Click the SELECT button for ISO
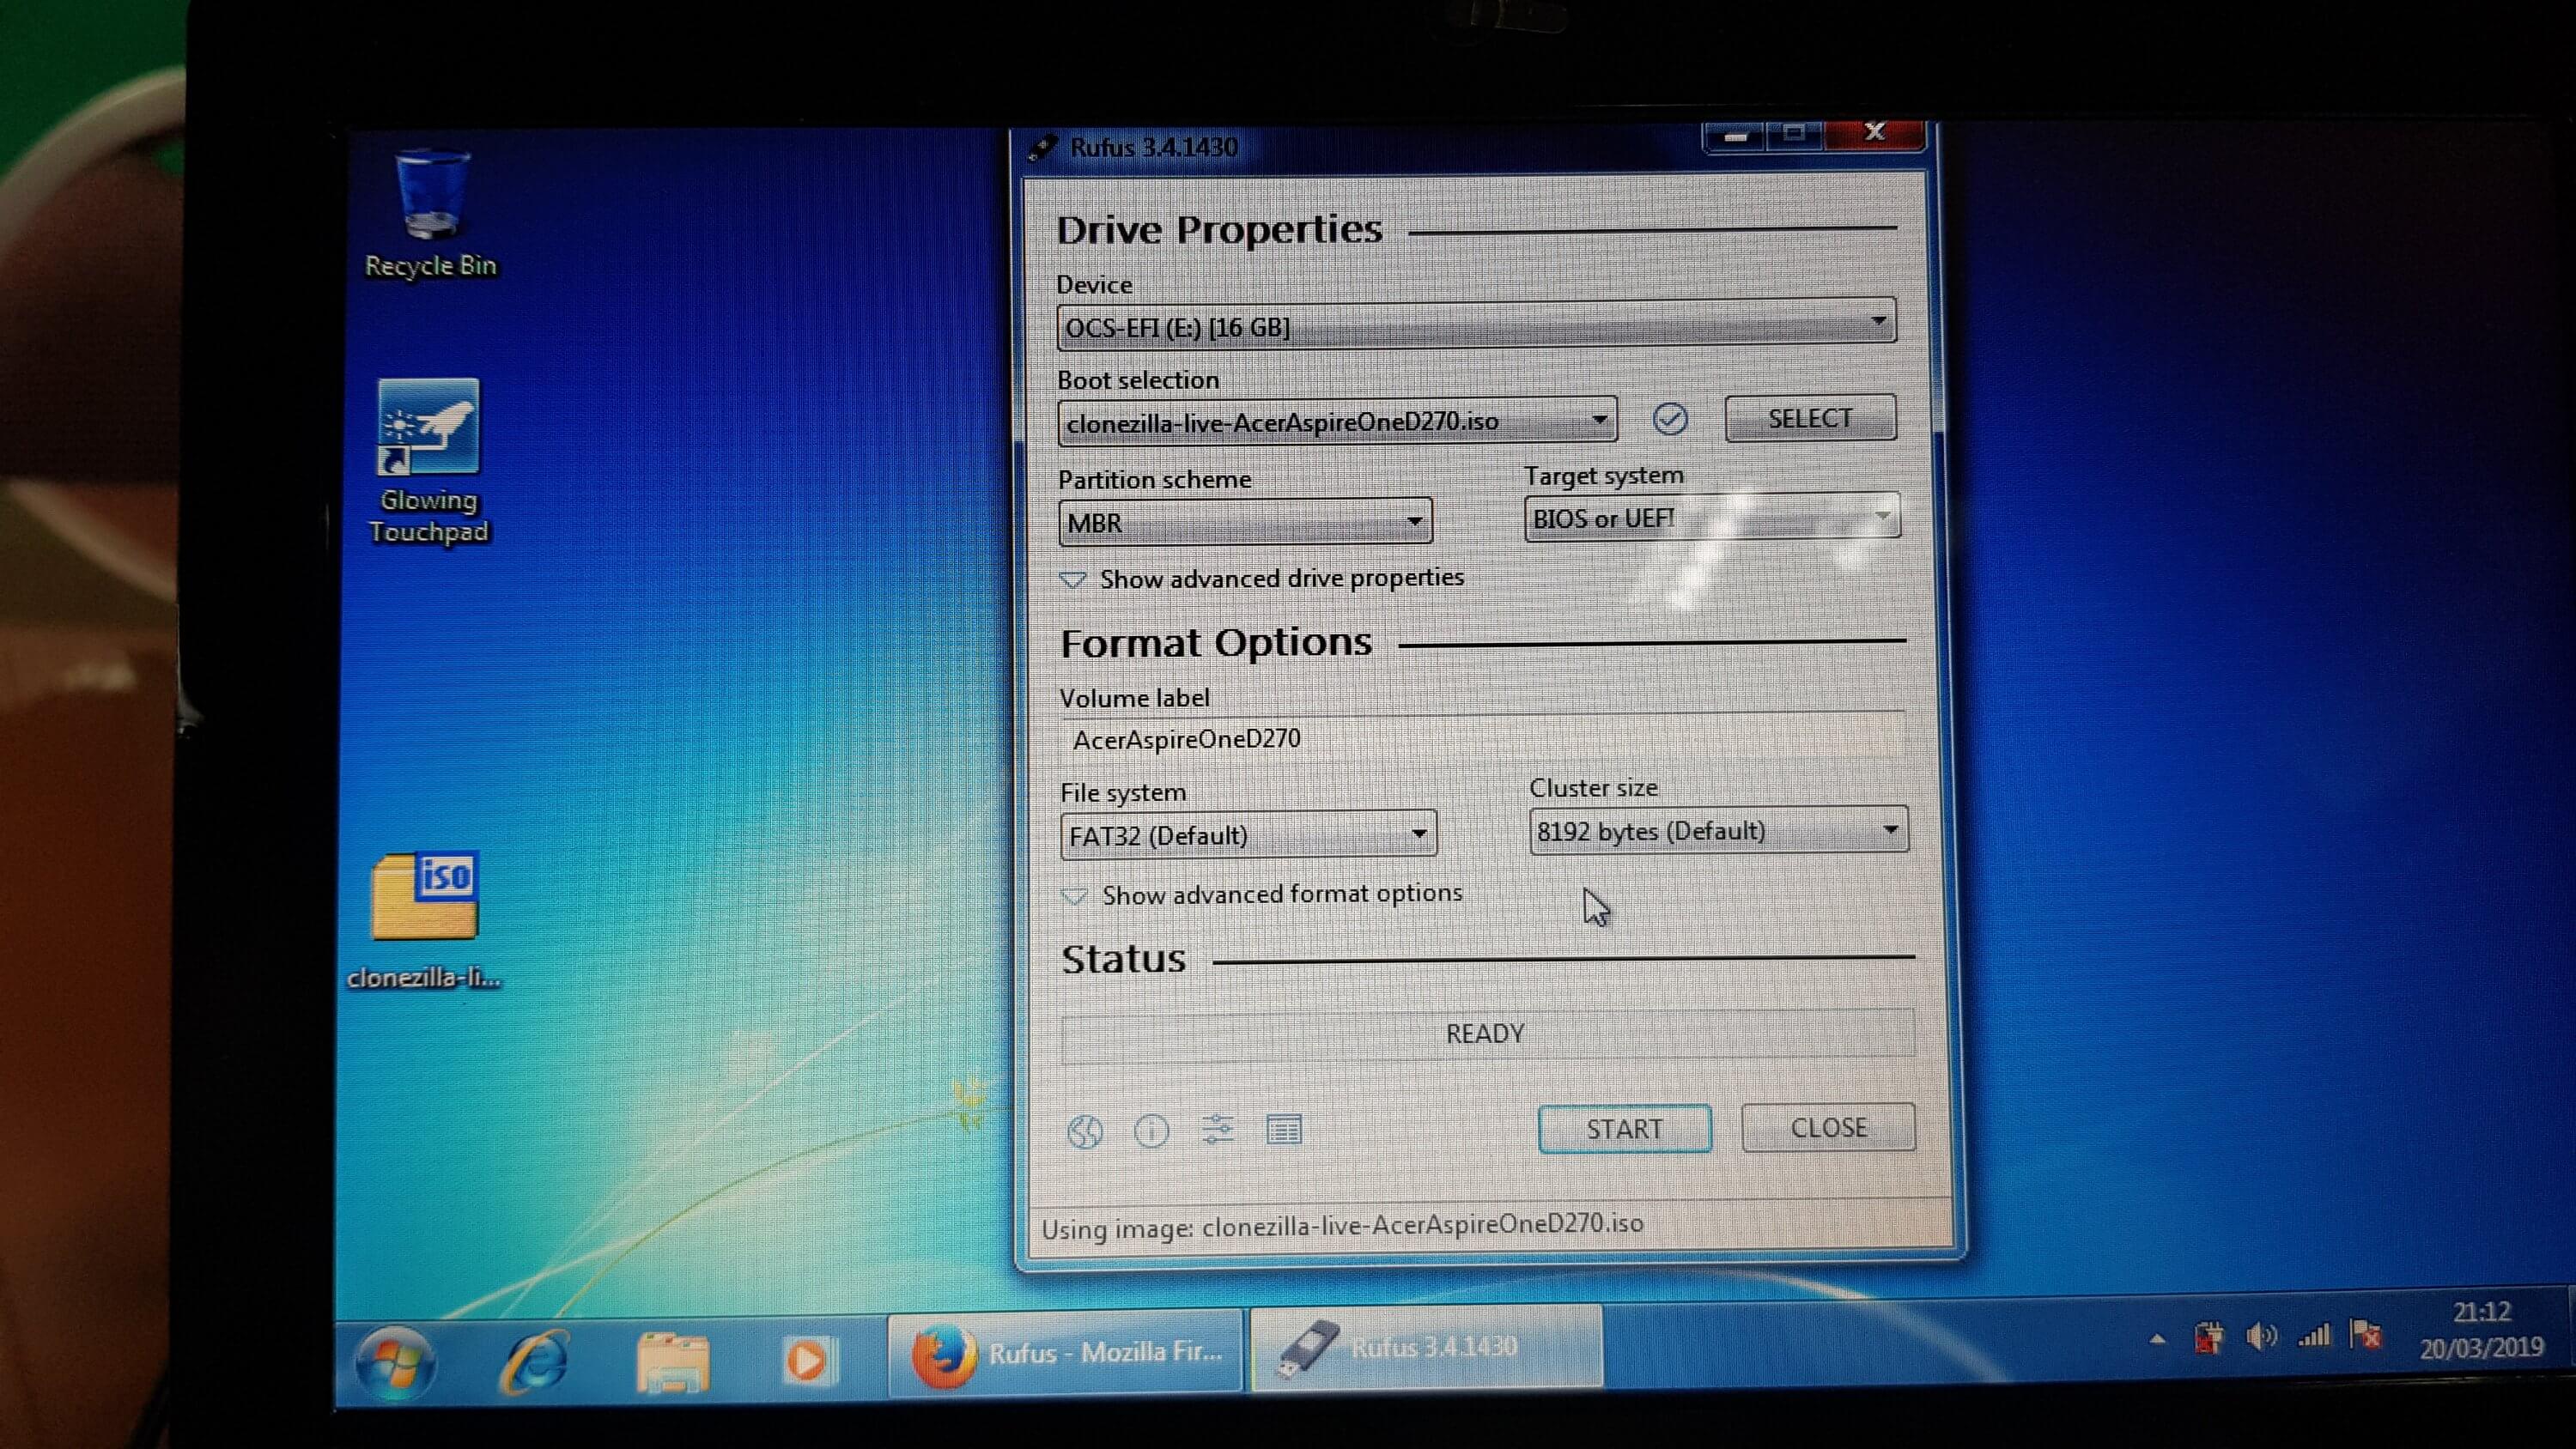The width and height of the screenshot is (2576, 1449). point(1808,419)
